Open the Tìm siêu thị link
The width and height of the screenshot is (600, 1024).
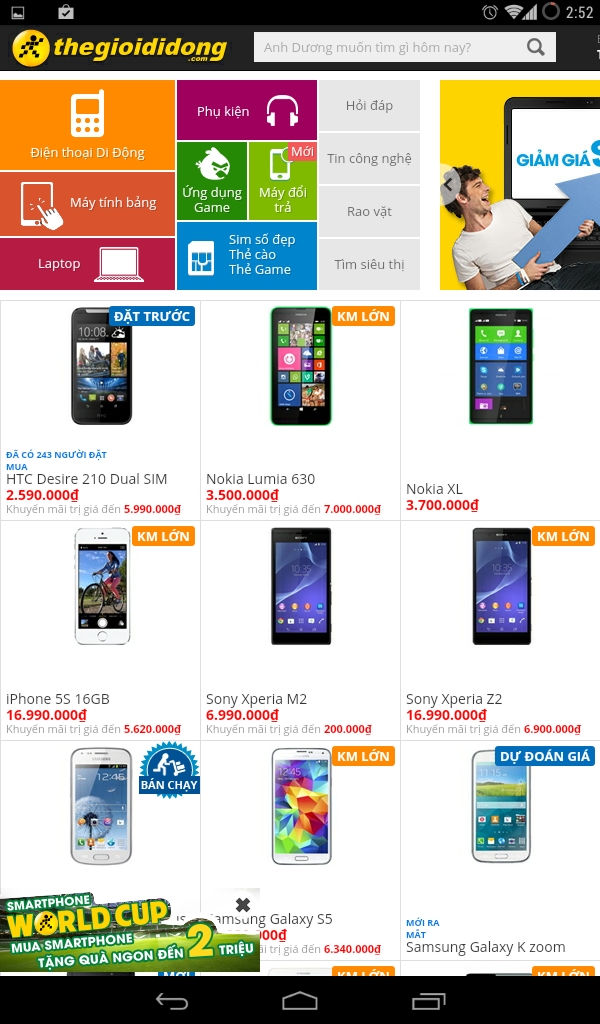pyautogui.click(x=369, y=264)
